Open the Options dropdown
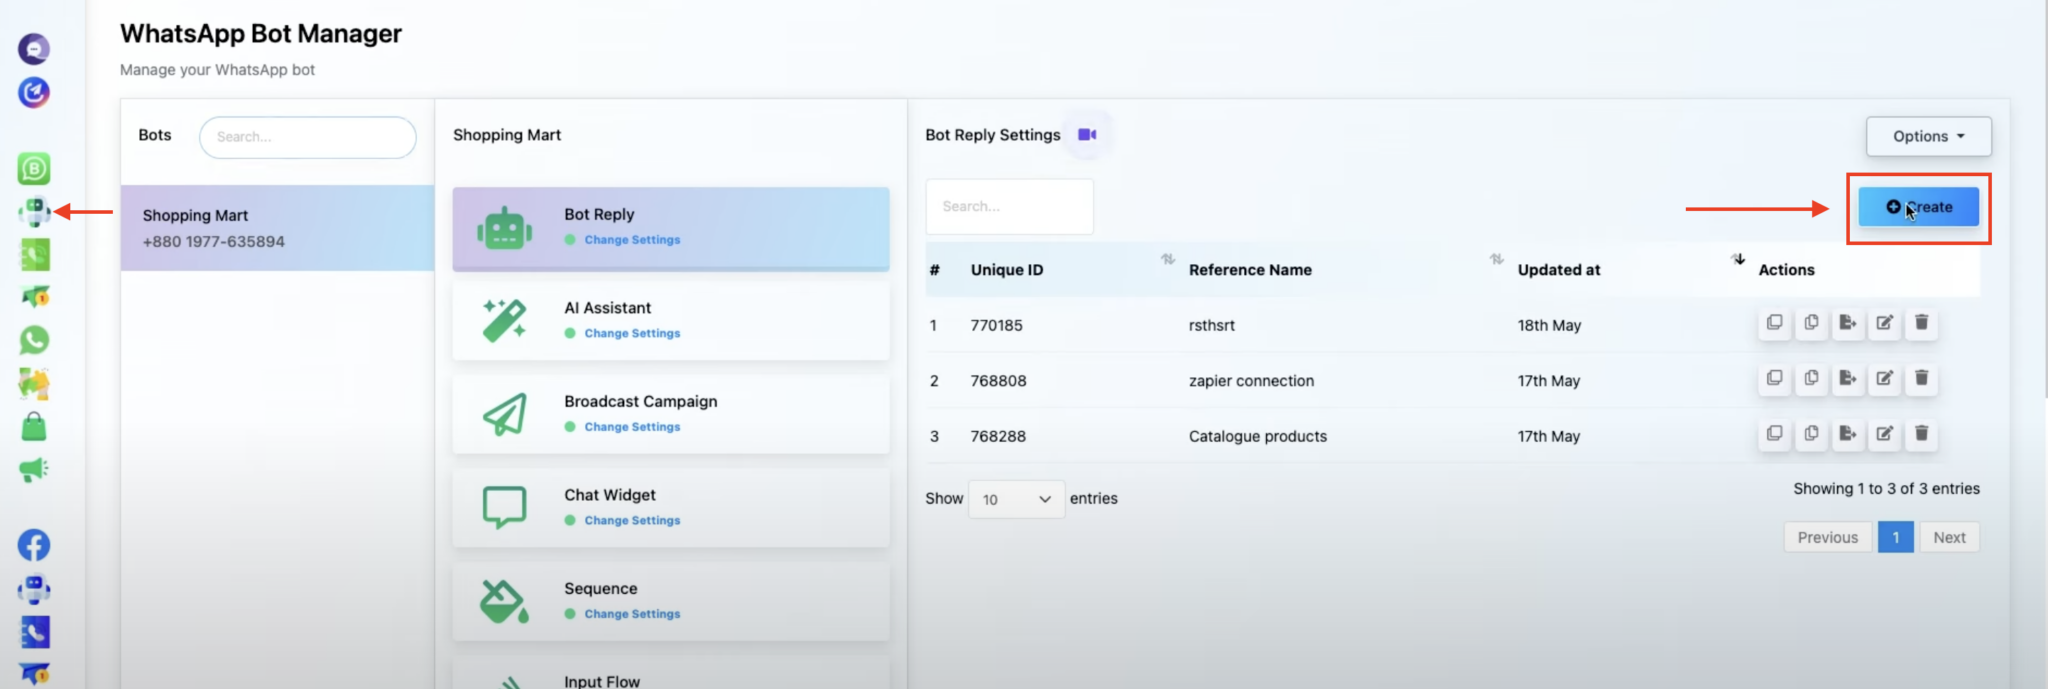The width and height of the screenshot is (2048, 689). (1928, 136)
